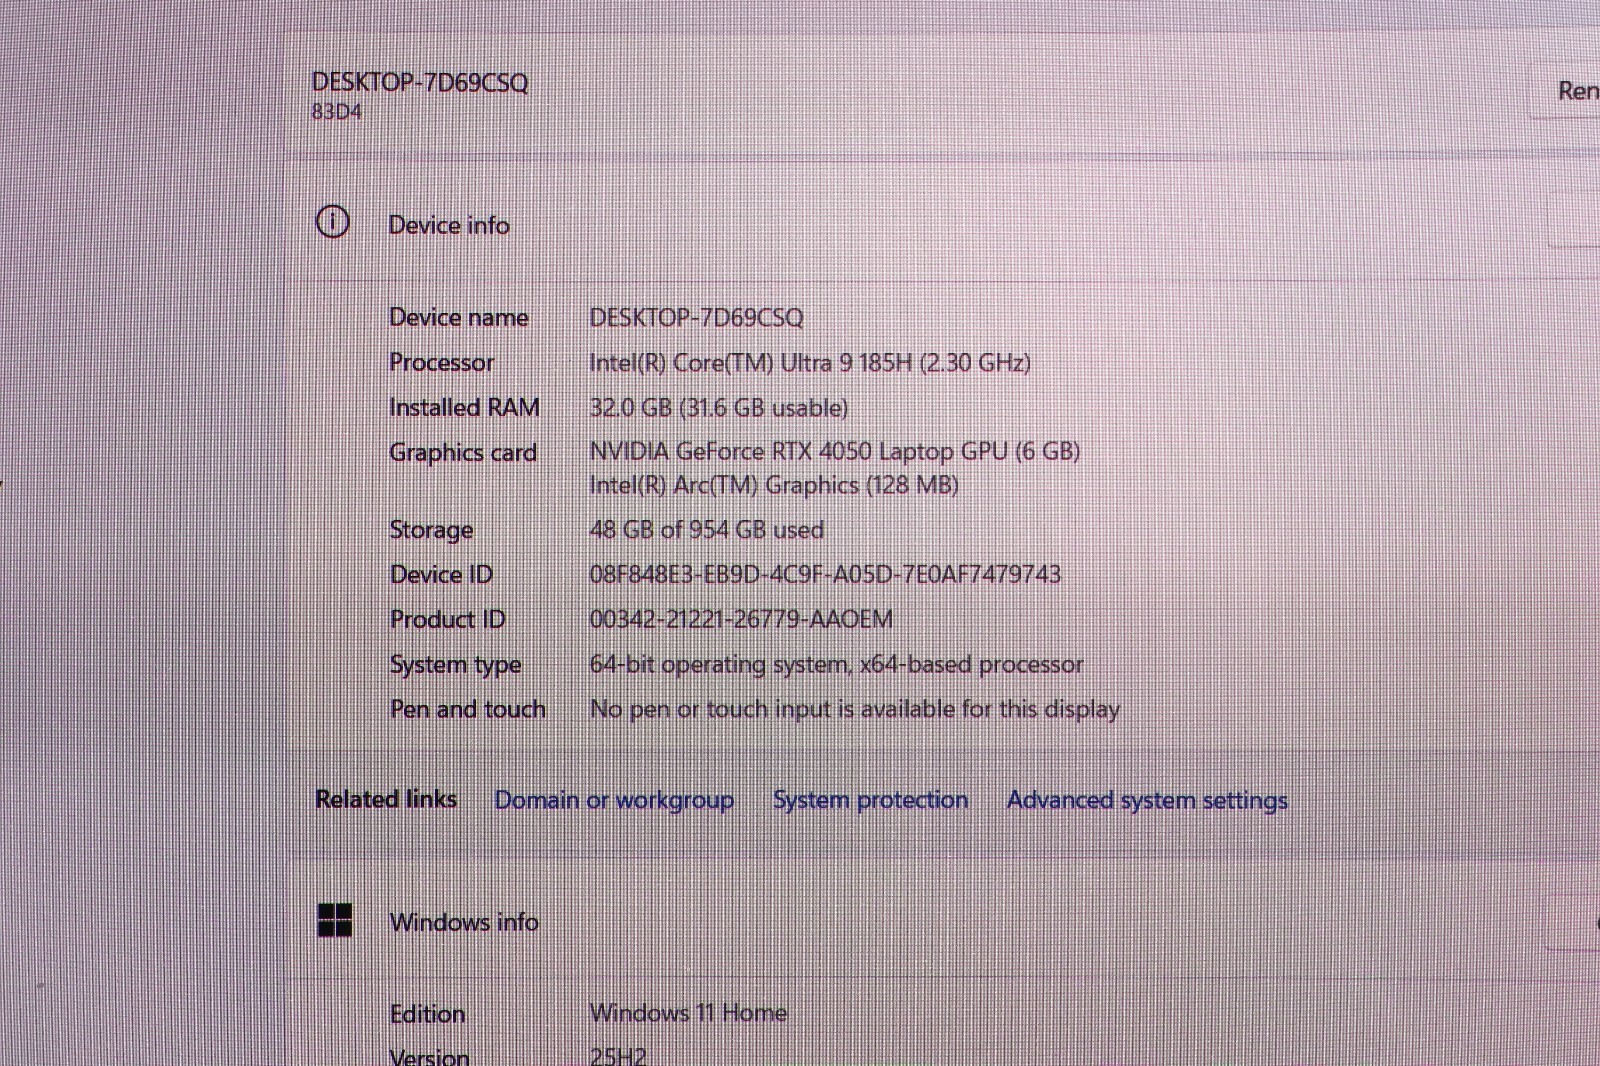Select the Windows 11 Home edition value
The height and width of the screenshot is (1066, 1600).
point(688,1013)
